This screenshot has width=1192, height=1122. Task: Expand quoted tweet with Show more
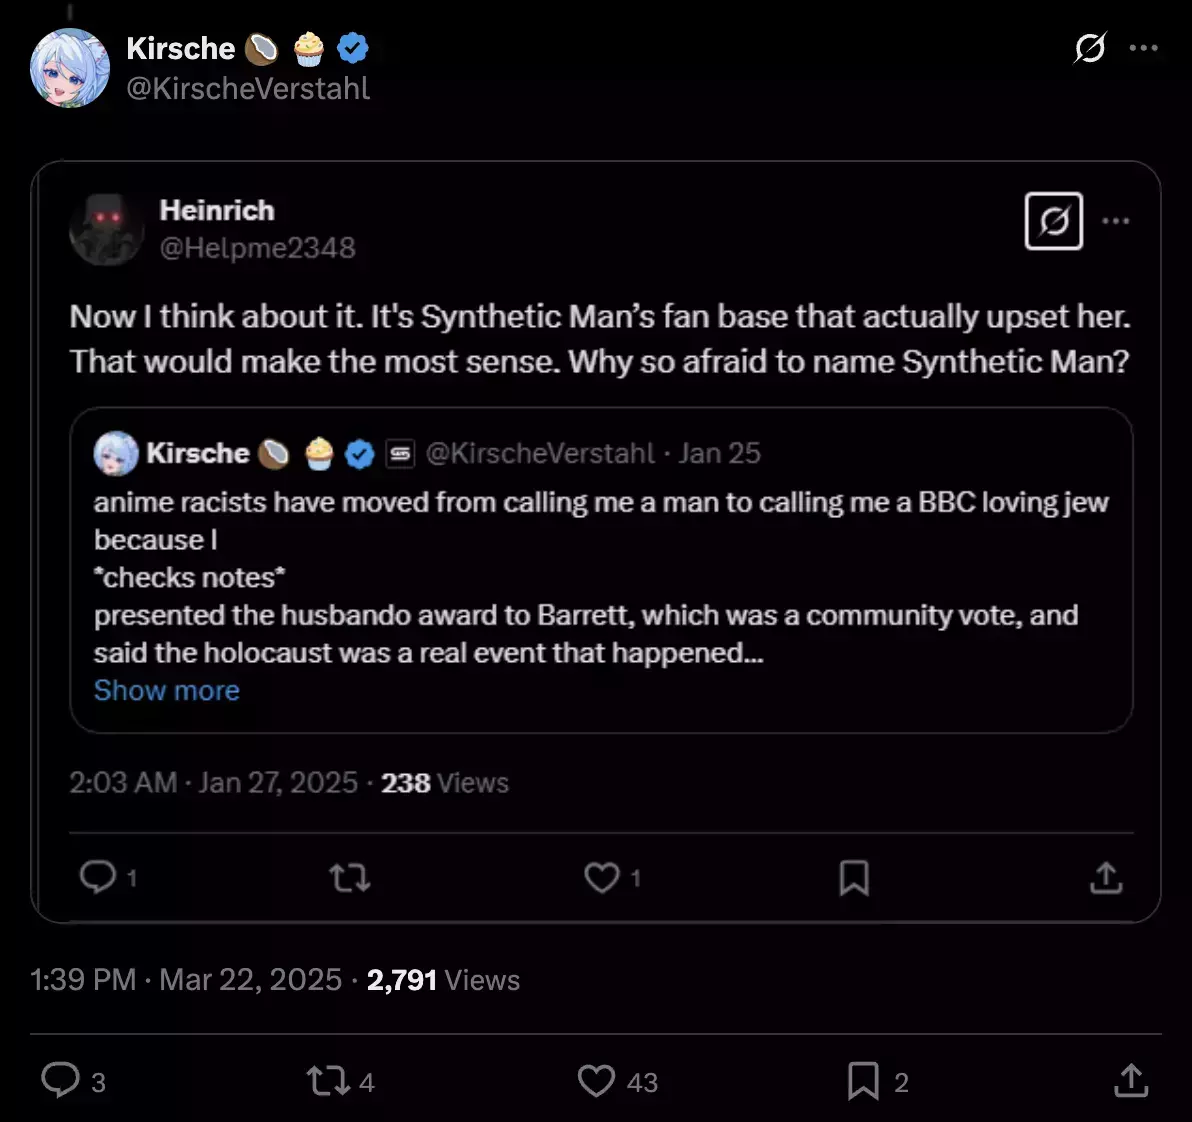pos(166,690)
